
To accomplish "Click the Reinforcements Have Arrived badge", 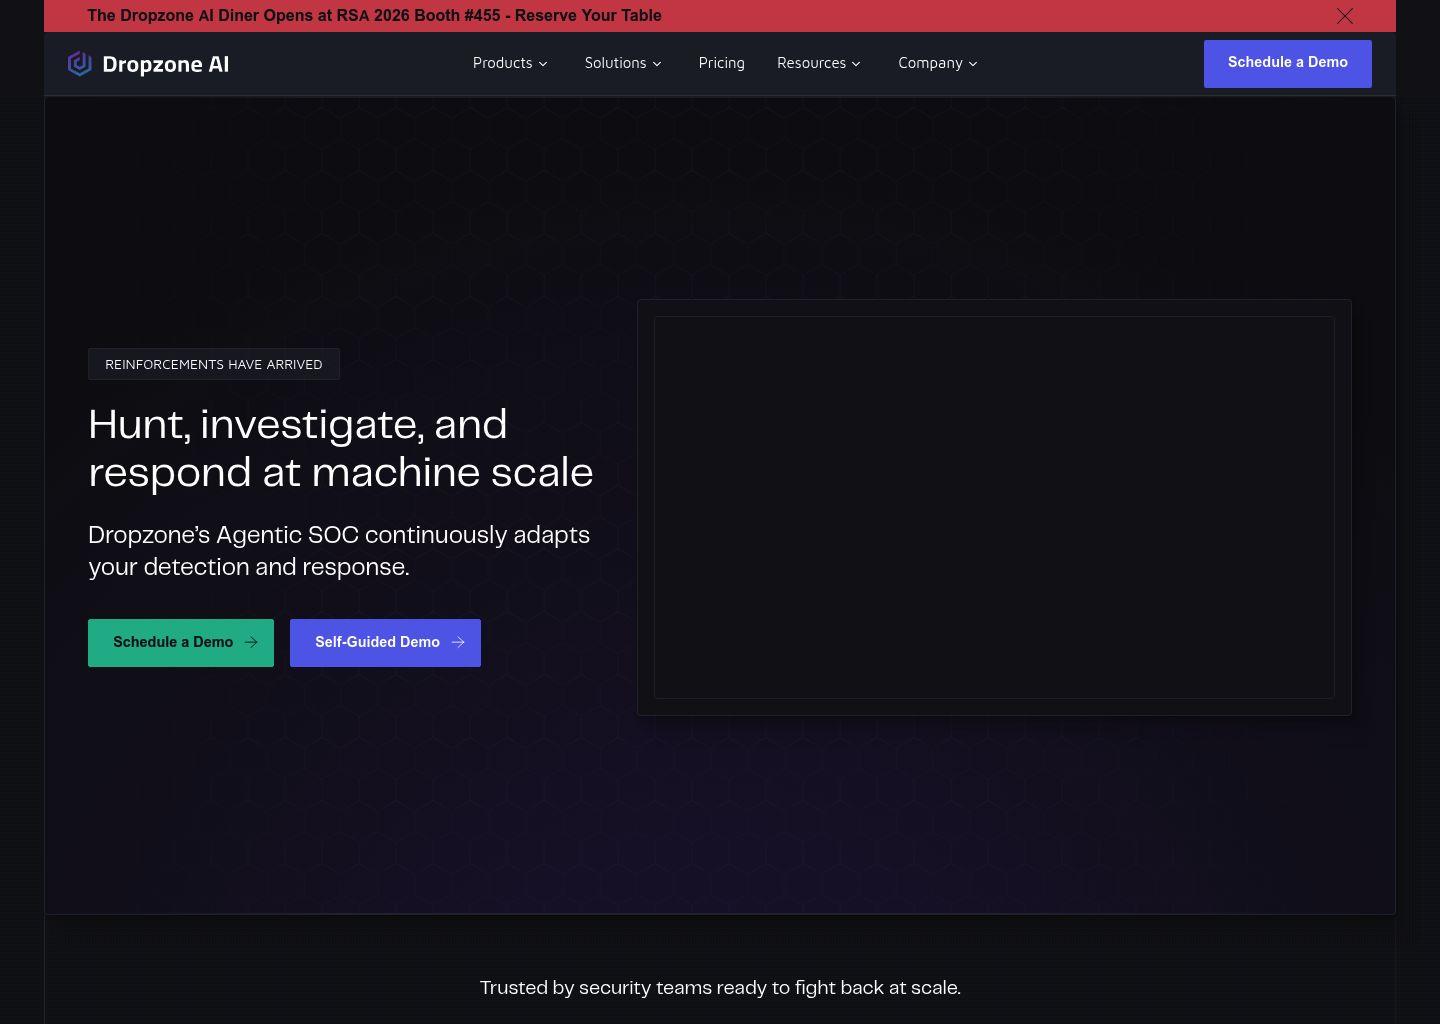I will tap(214, 364).
